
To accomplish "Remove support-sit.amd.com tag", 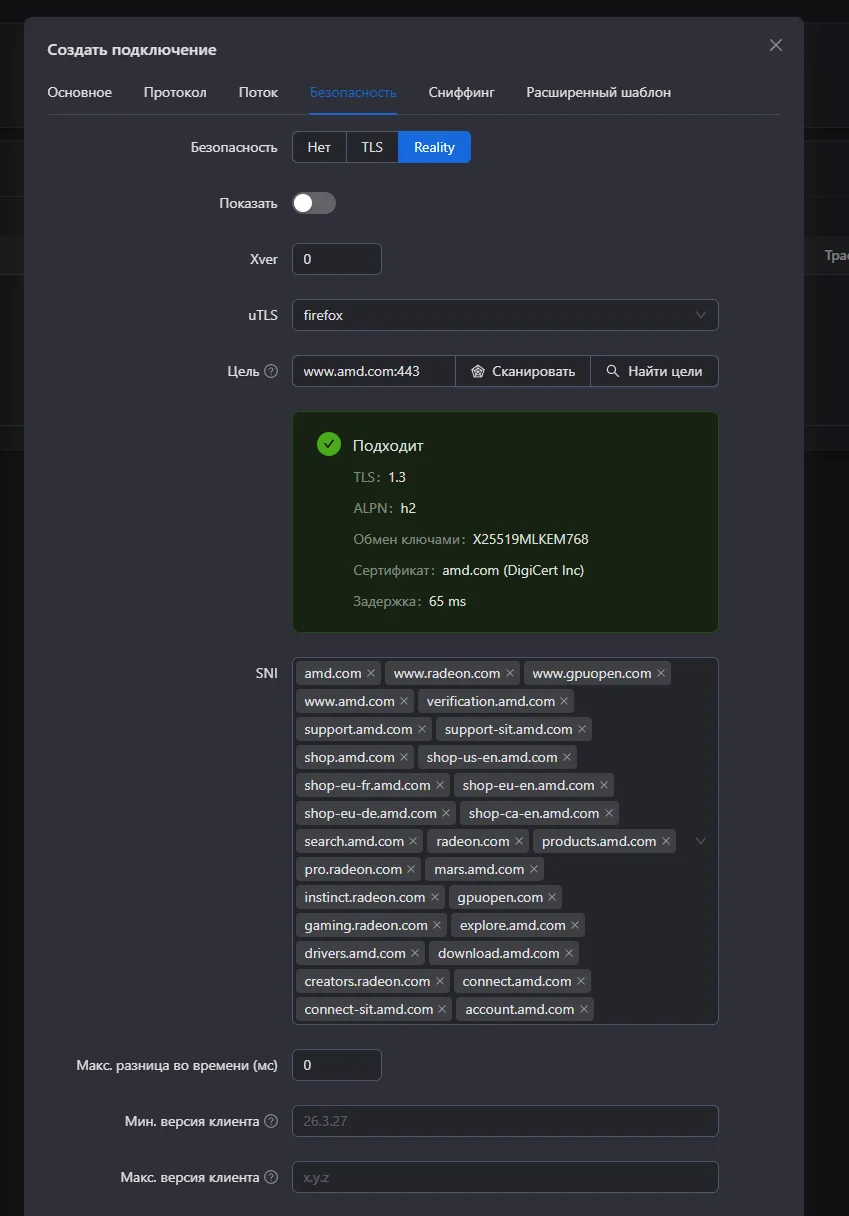I will (x=582, y=730).
